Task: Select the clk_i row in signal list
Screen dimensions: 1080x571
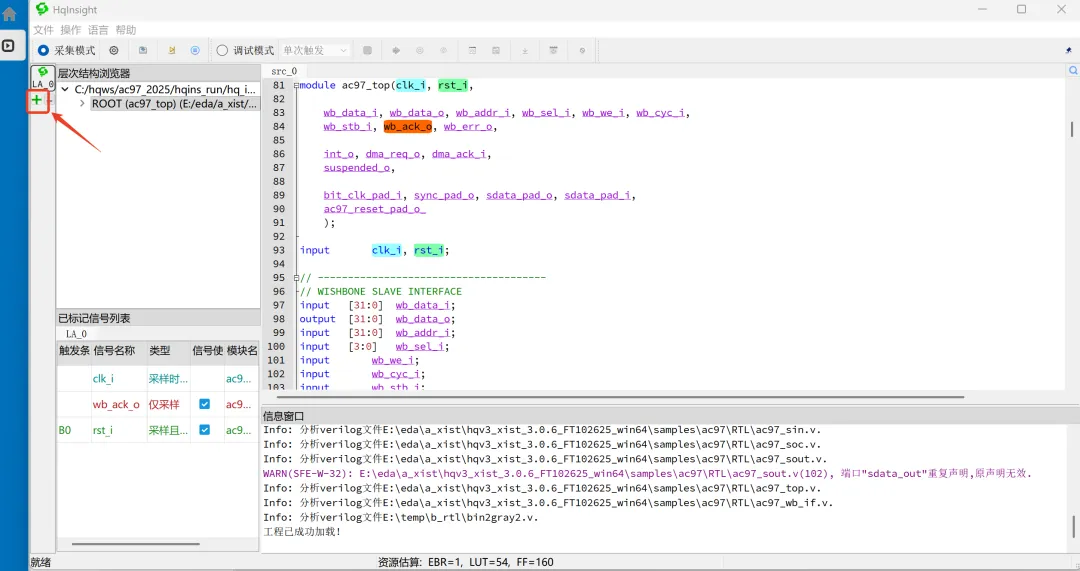Action: [103, 379]
